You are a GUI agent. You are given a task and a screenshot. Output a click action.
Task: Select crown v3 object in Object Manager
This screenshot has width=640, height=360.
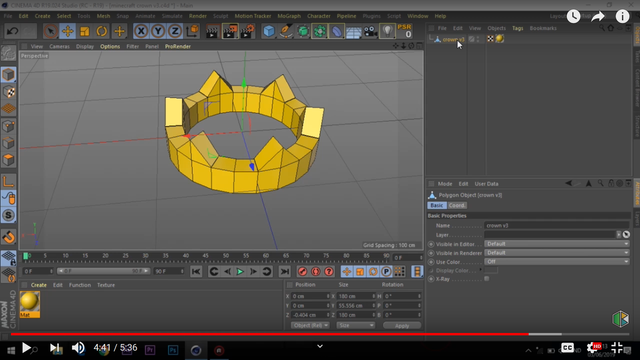tap(453, 39)
